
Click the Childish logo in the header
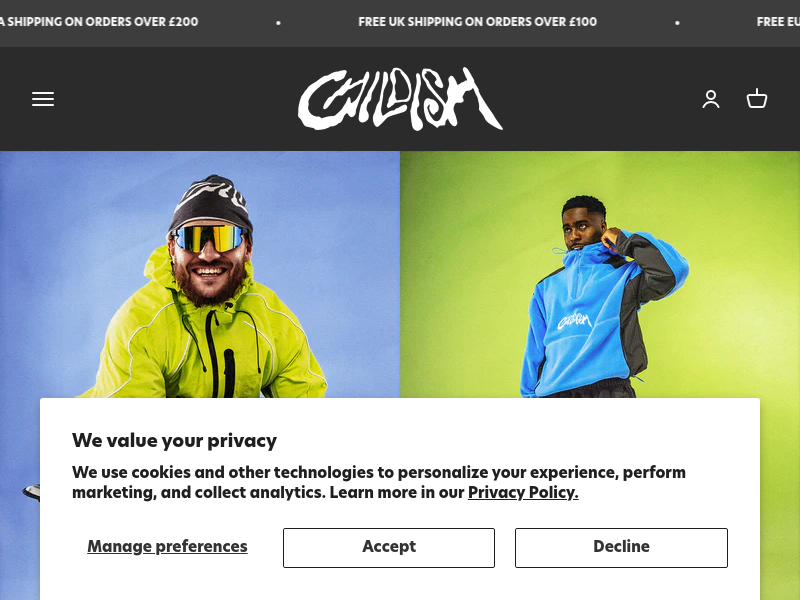tap(401, 99)
